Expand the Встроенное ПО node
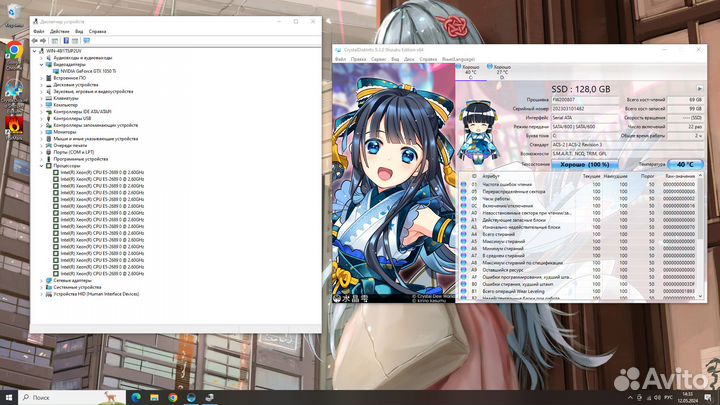The height and width of the screenshot is (405, 720). 41,78
